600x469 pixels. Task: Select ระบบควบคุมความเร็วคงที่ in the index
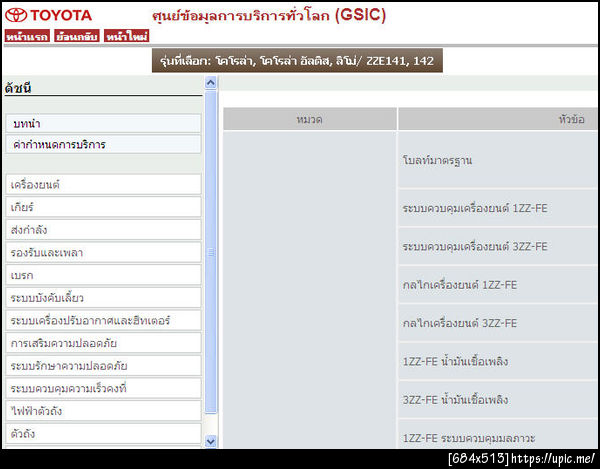103,388
